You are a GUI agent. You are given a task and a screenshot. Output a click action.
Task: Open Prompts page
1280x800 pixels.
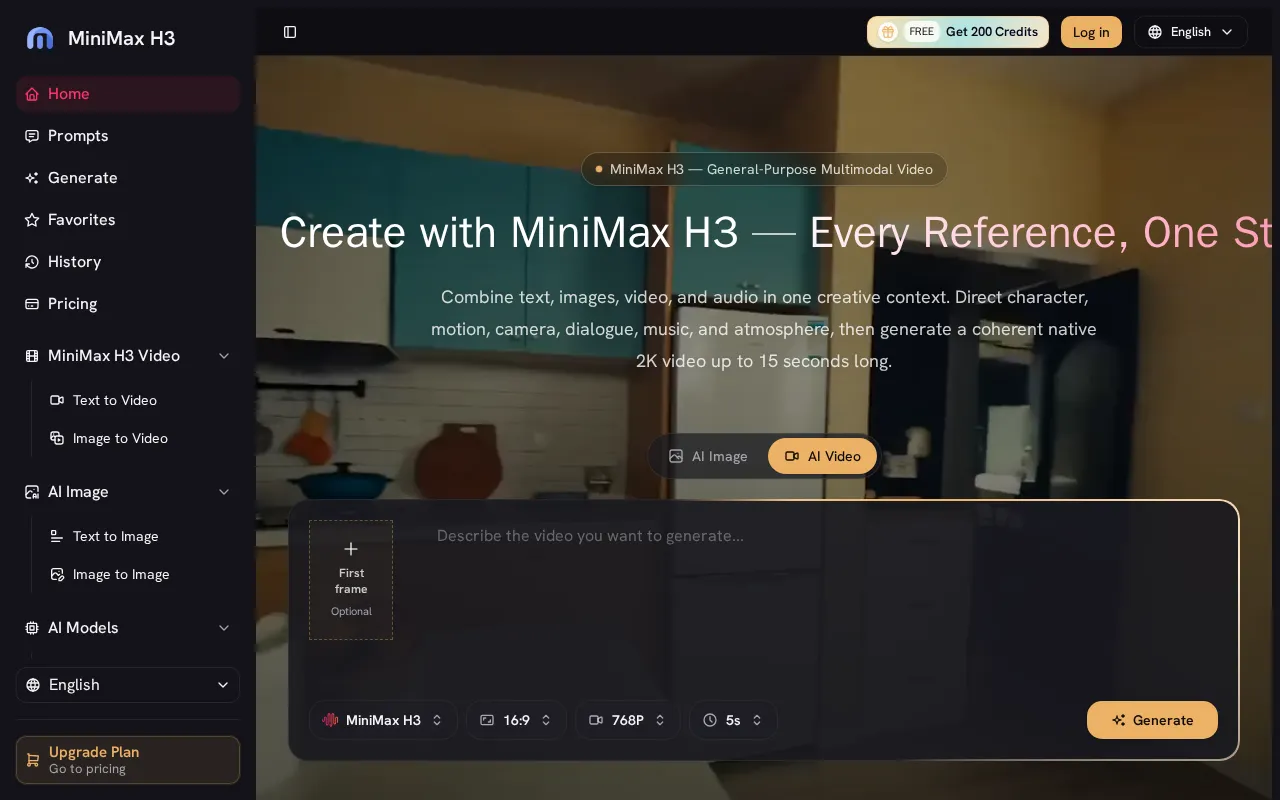point(128,136)
